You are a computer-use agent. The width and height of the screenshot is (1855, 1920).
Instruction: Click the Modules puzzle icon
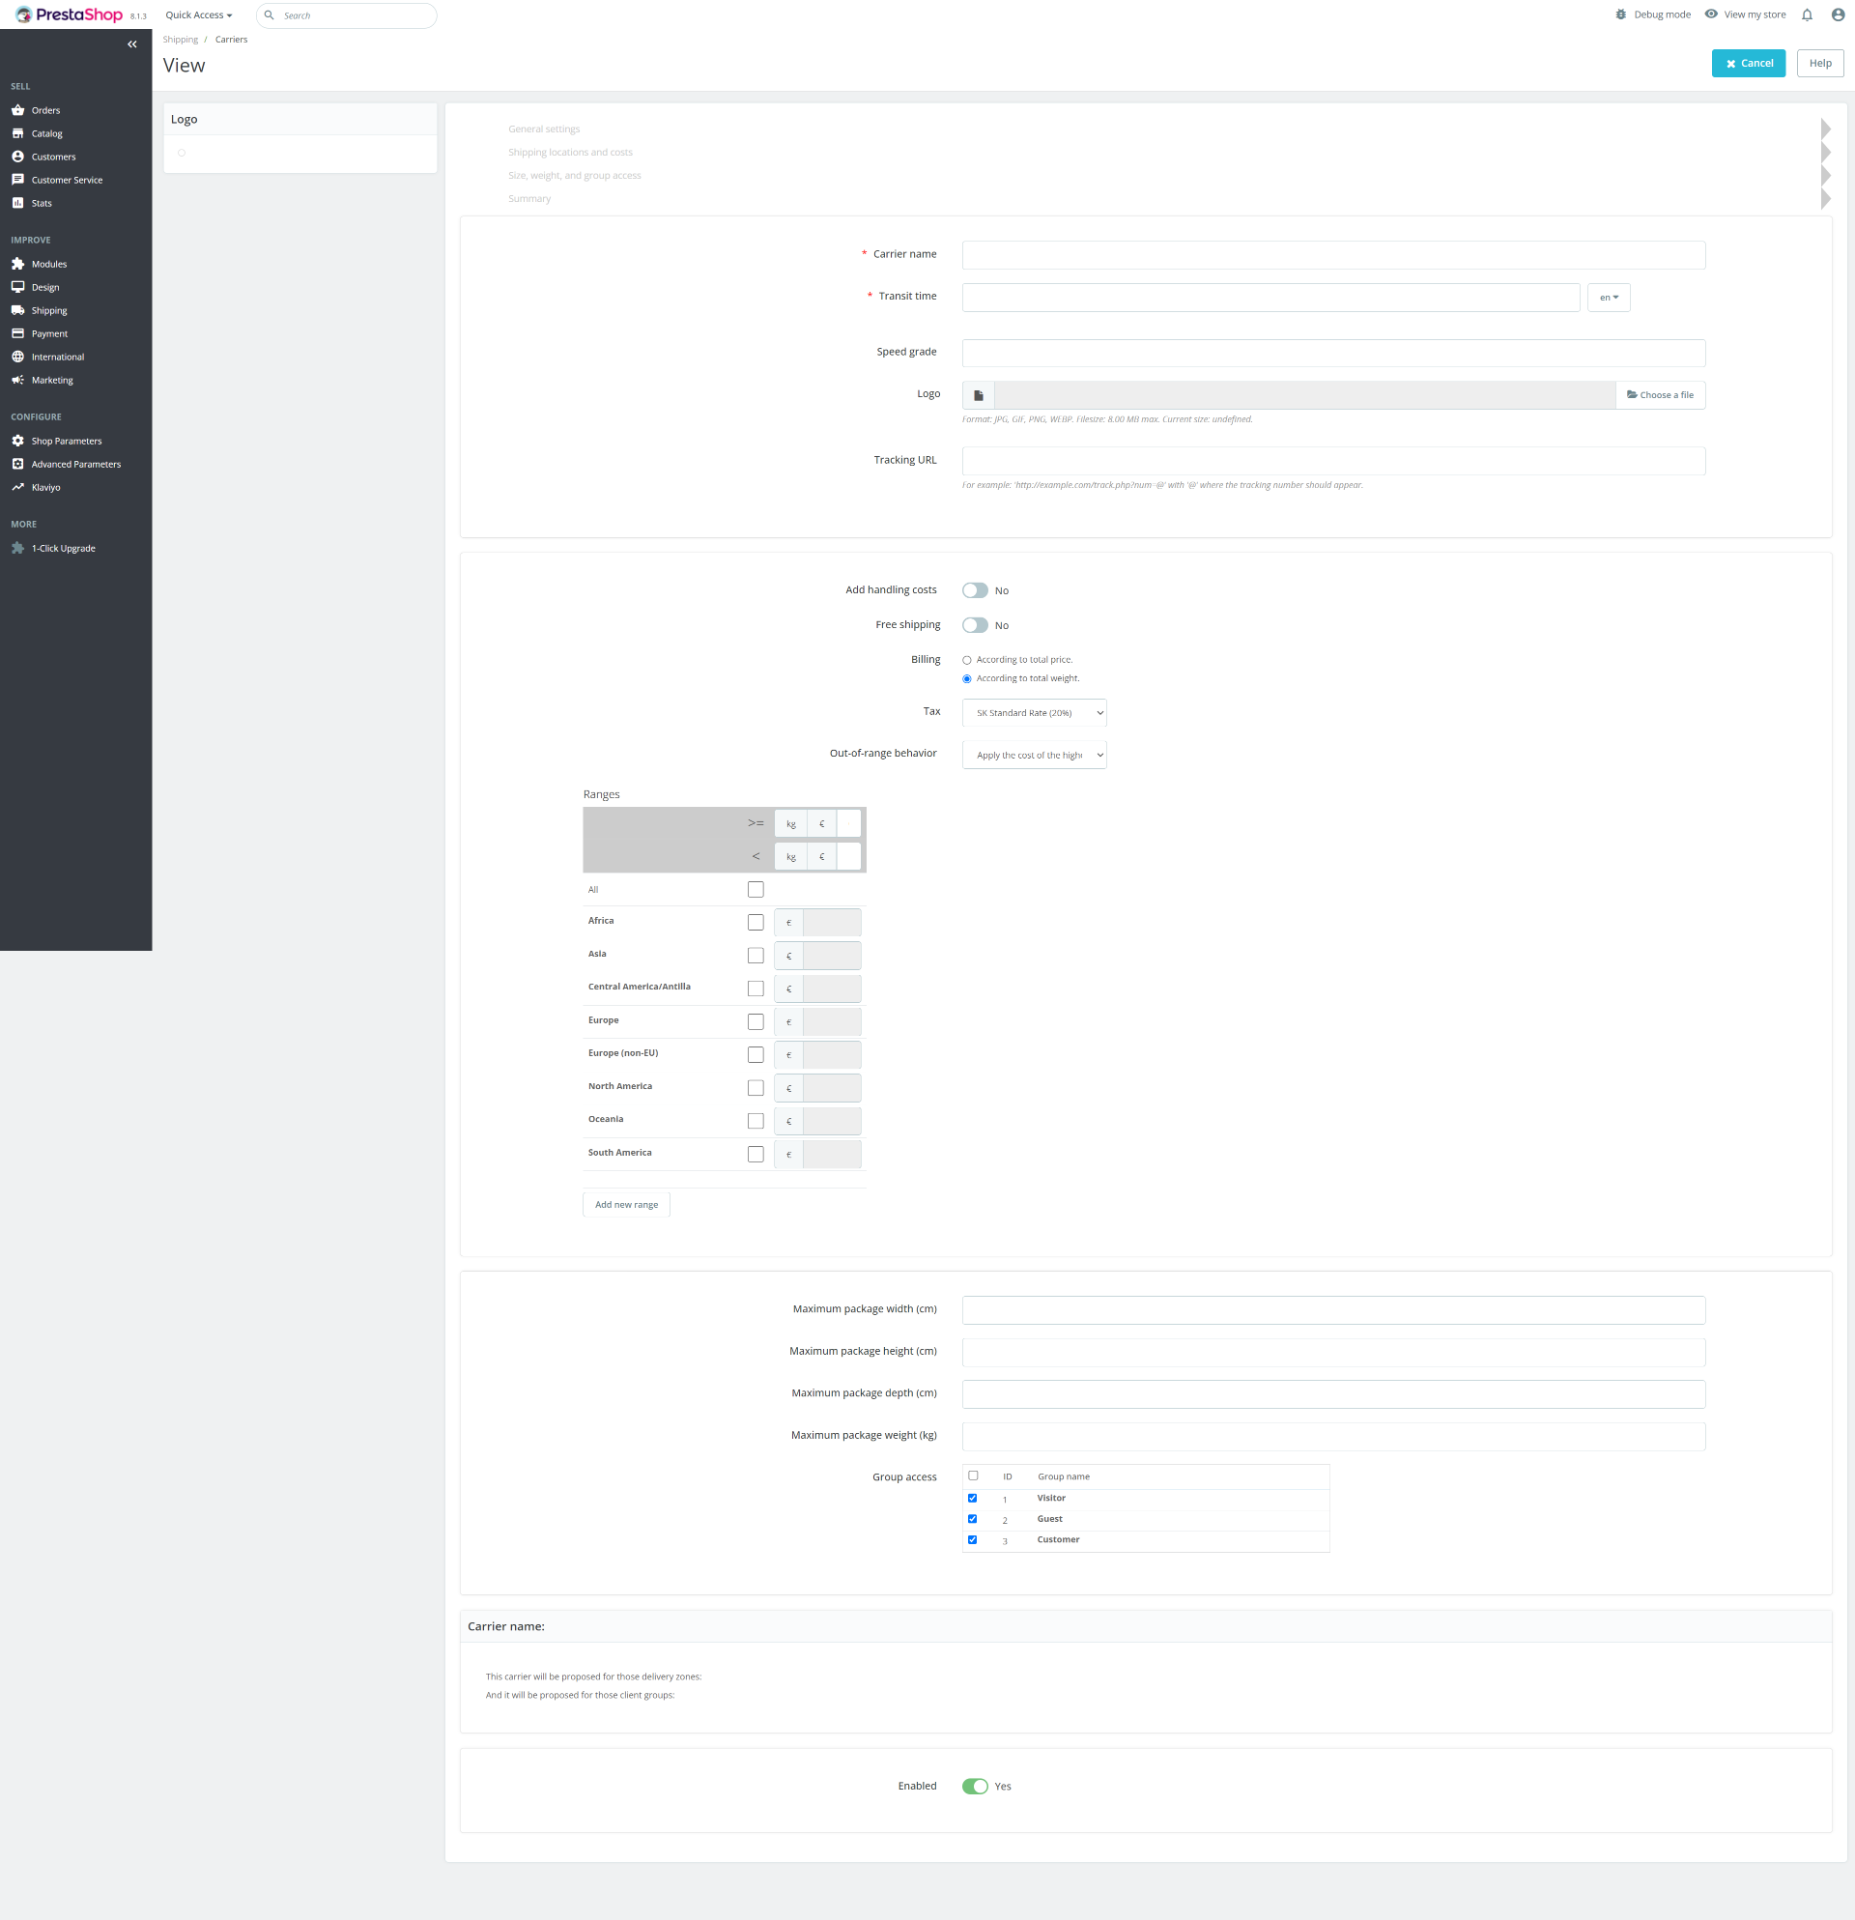click(x=18, y=264)
